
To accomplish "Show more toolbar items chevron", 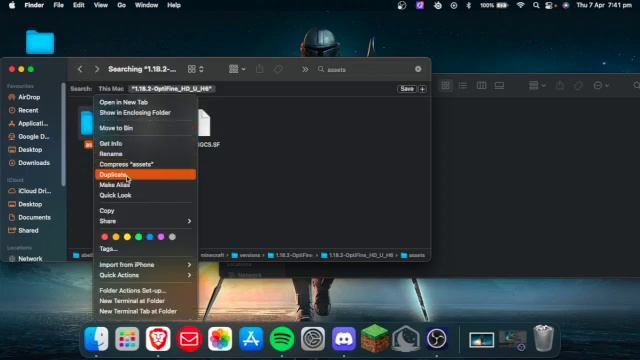I will pos(305,69).
